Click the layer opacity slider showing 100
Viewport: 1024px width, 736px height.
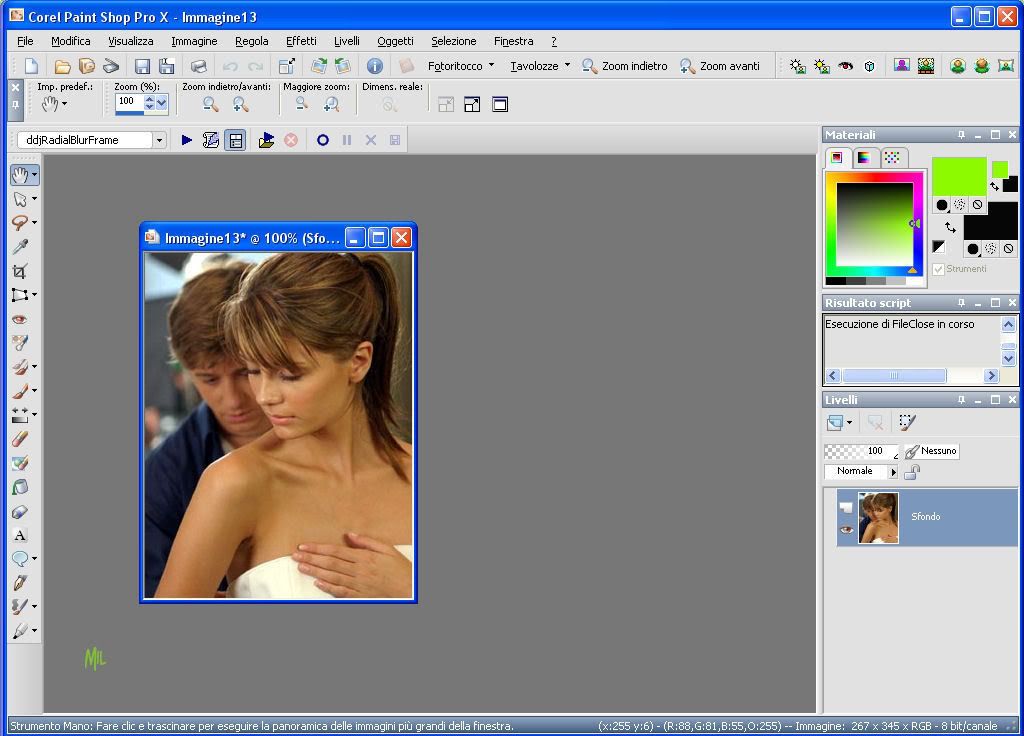tap(861, 451)
